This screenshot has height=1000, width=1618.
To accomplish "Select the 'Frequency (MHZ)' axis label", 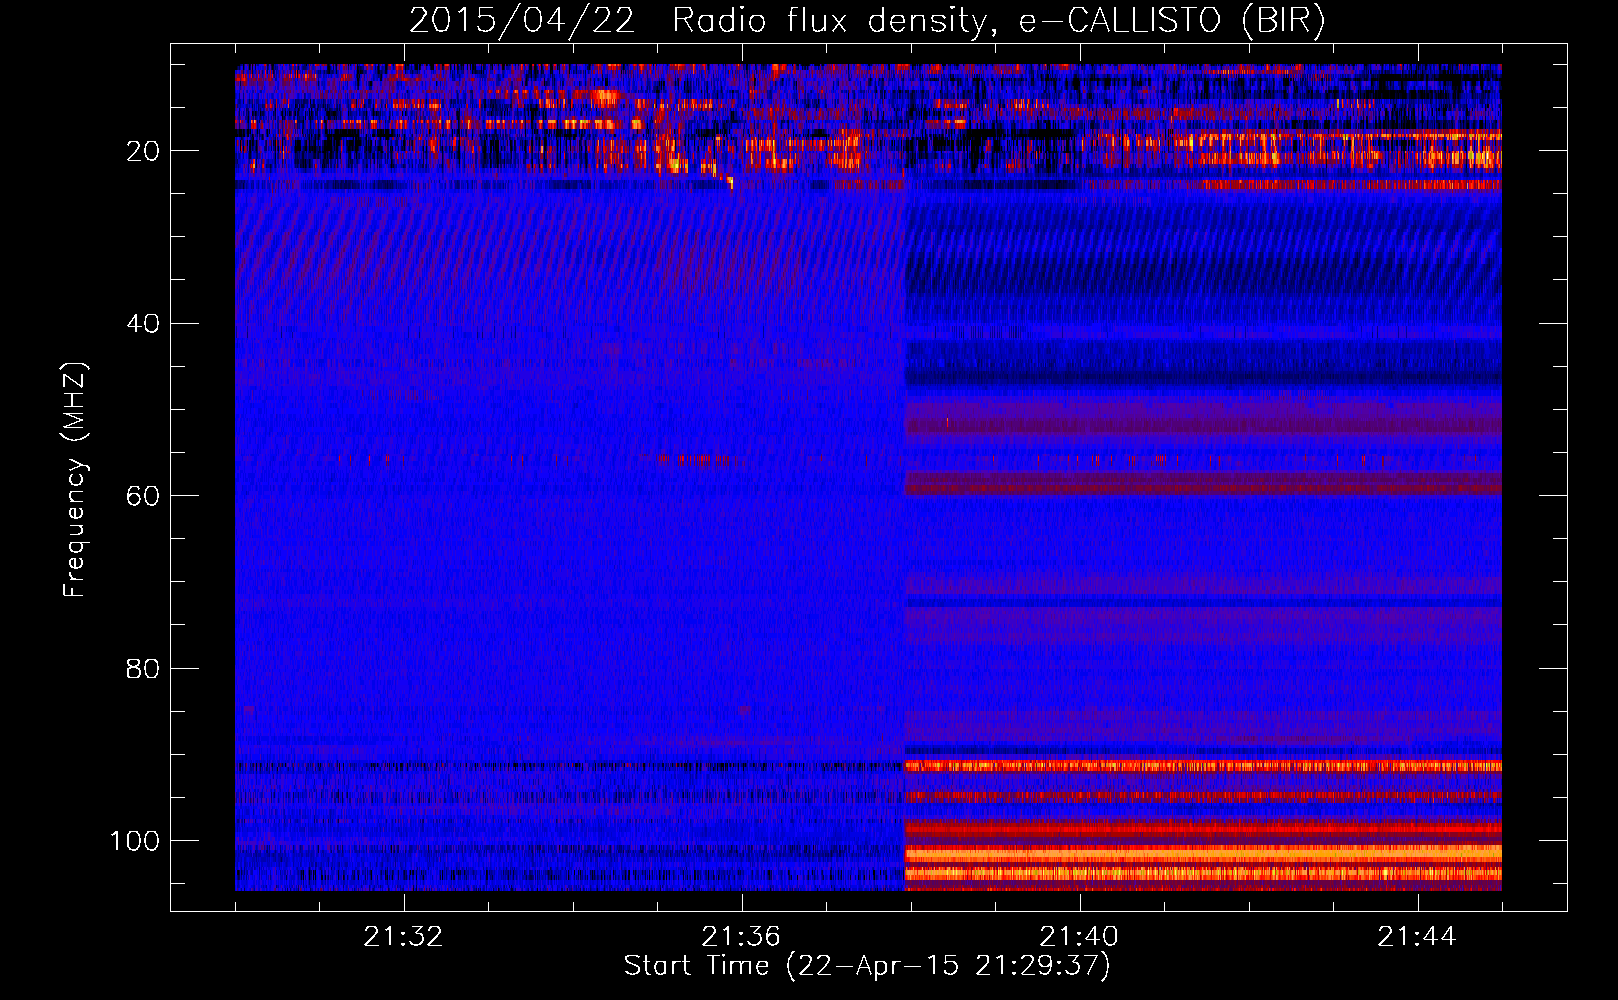I will pos(75,479).
